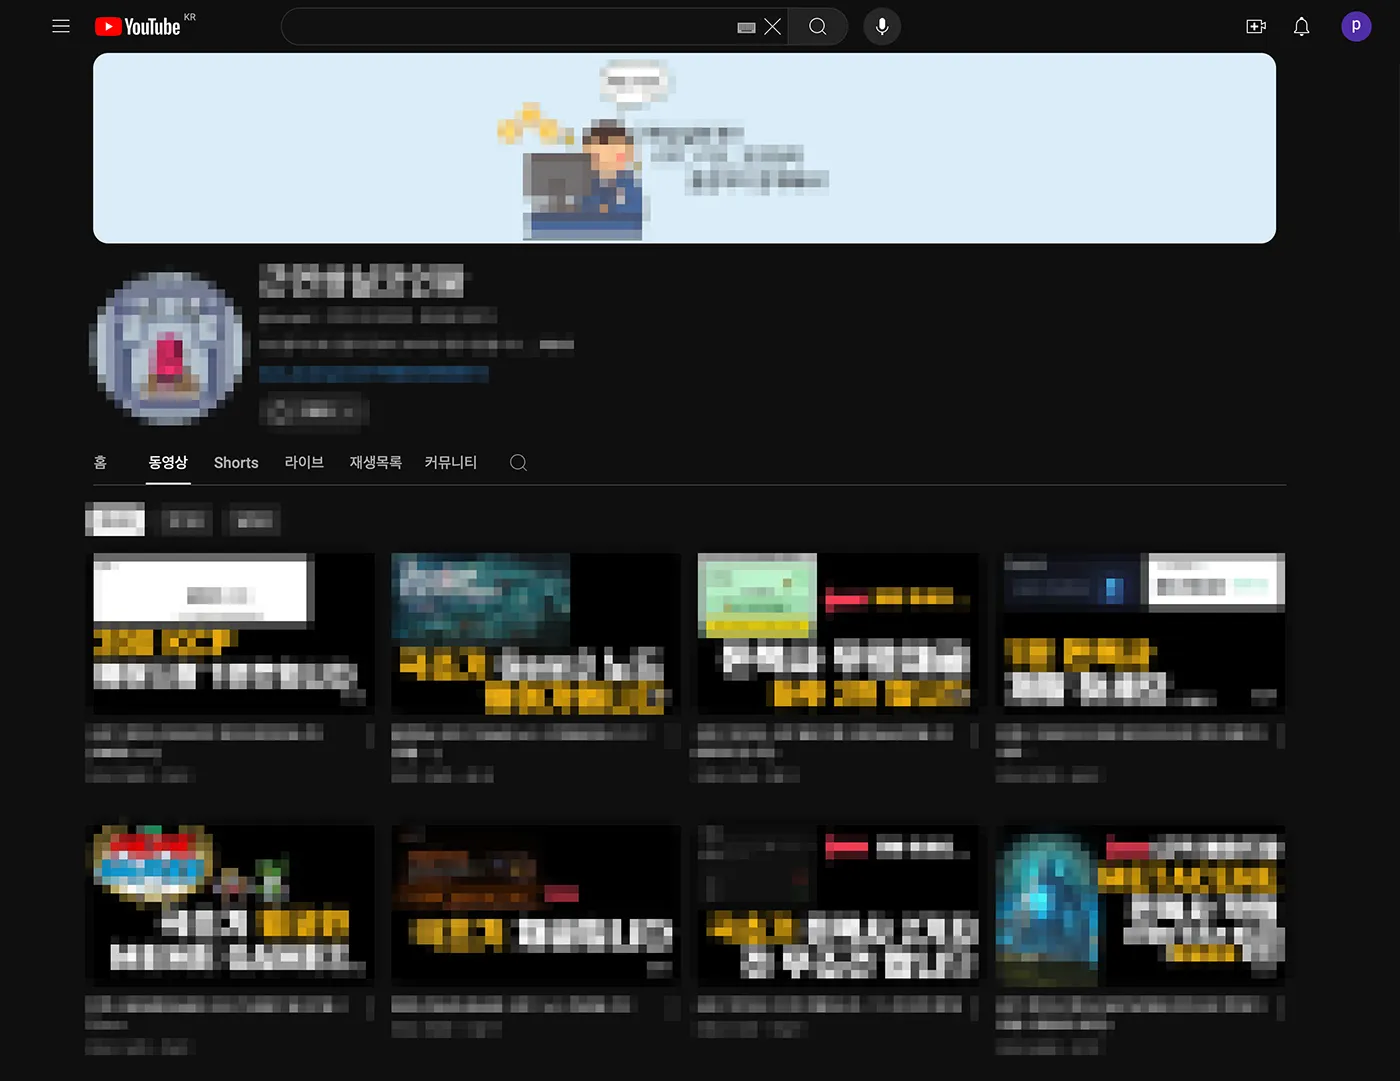Open the 재생목록 tab
Image resolution: width=1400 pixels, height=1081 pixels.
(375, 462)
